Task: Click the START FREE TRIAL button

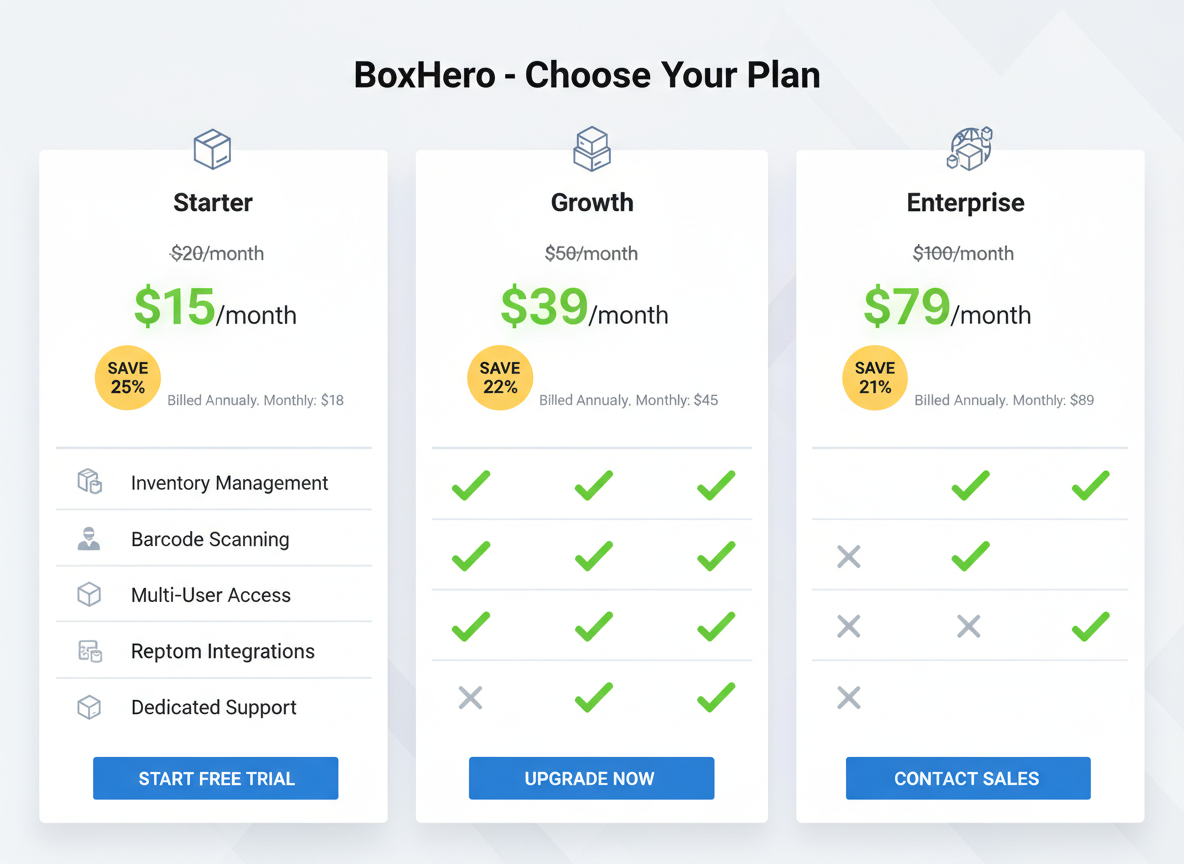Action: [x=215, y=778]
